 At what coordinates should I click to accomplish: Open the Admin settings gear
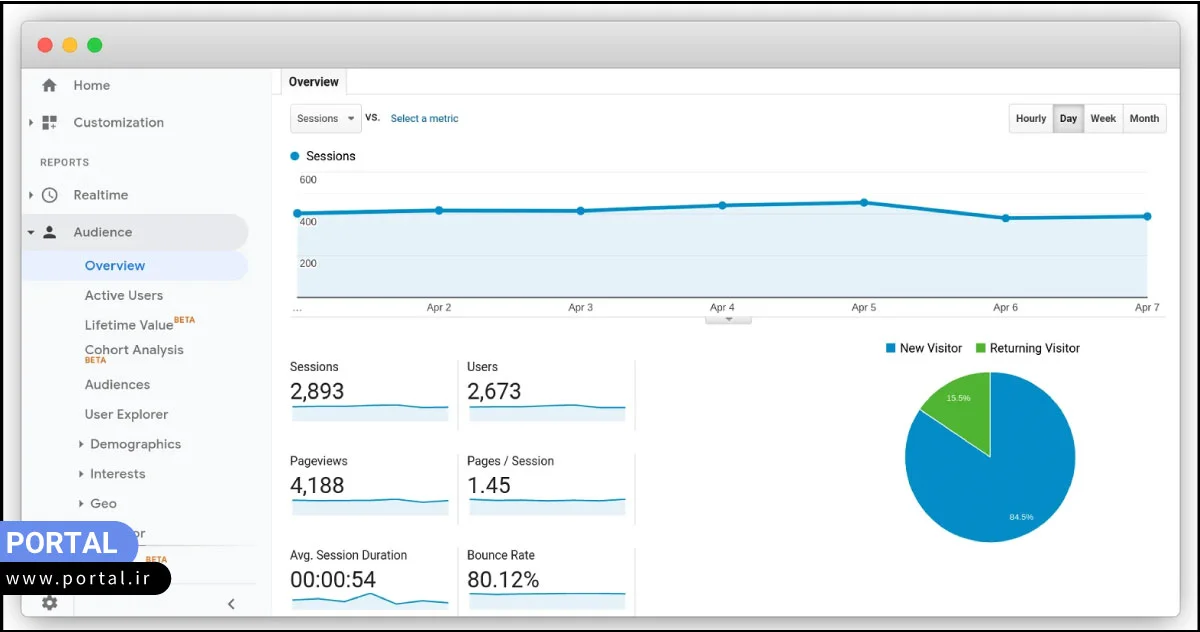click(x=48, y=603)
